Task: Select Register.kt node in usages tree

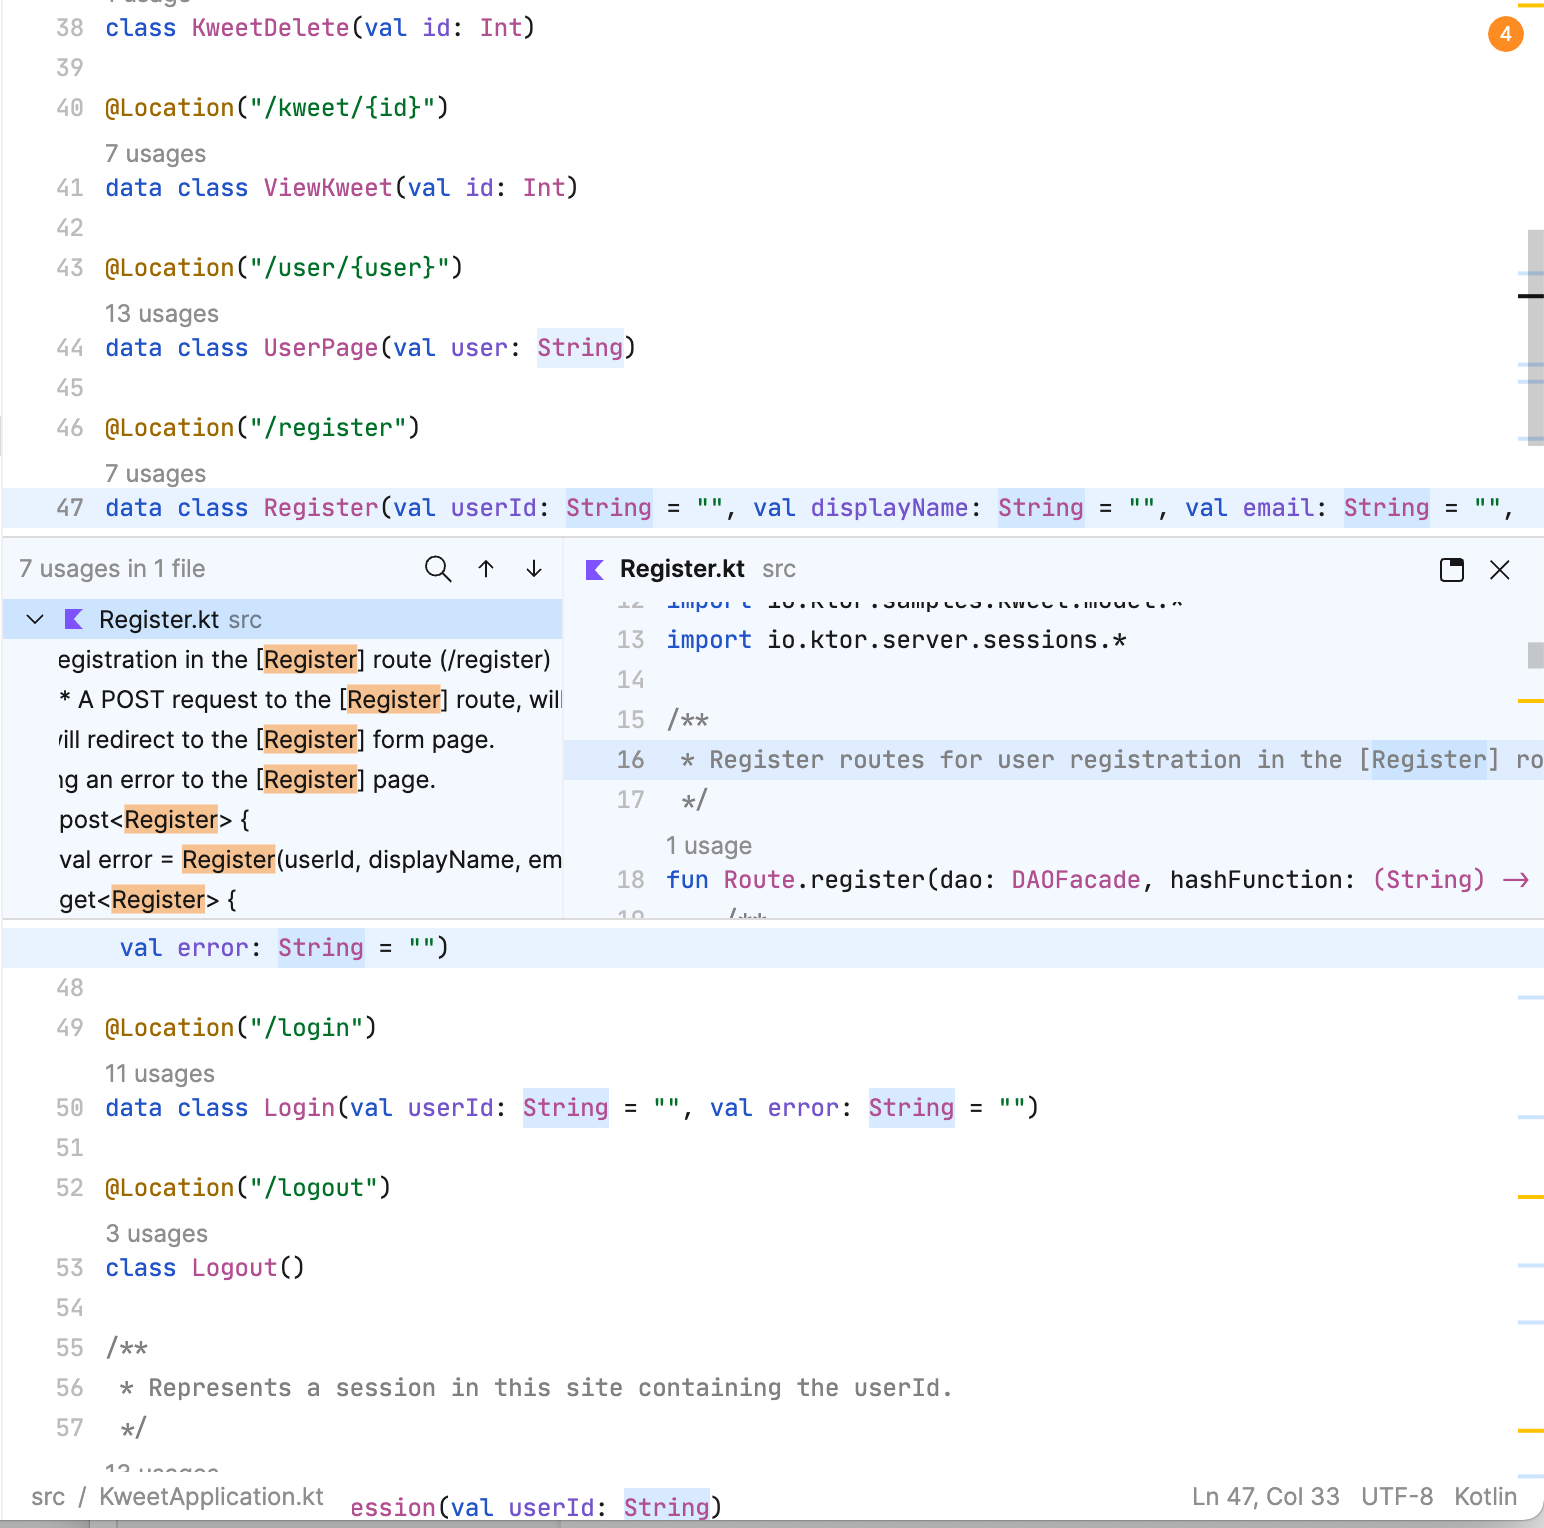Action: (160, 620)
